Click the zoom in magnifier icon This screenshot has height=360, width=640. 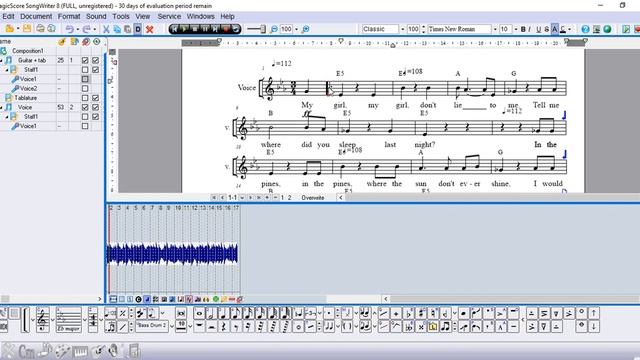coord(305,29)
